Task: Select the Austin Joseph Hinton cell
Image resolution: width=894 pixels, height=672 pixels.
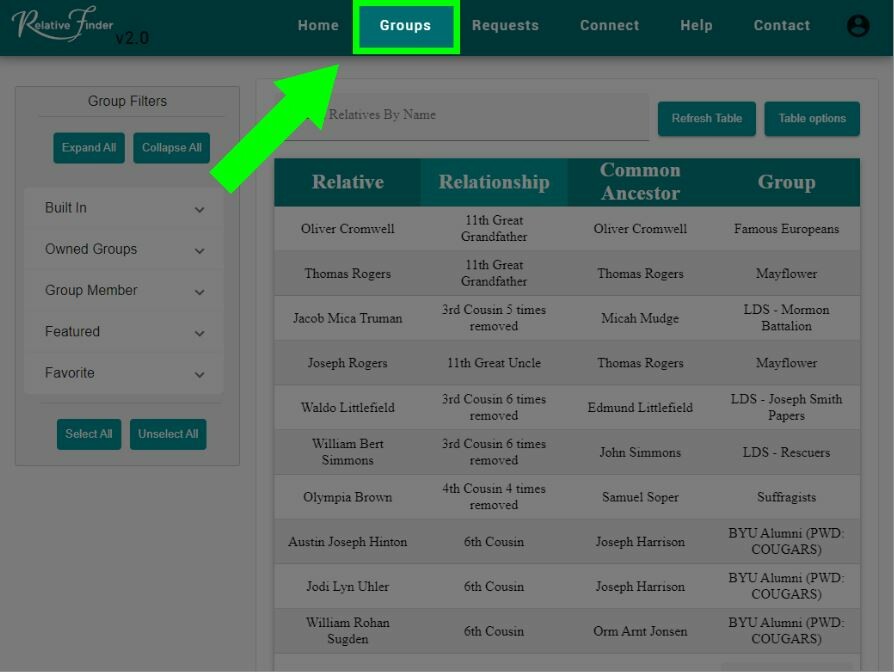Action: click(x=348, y=541)
